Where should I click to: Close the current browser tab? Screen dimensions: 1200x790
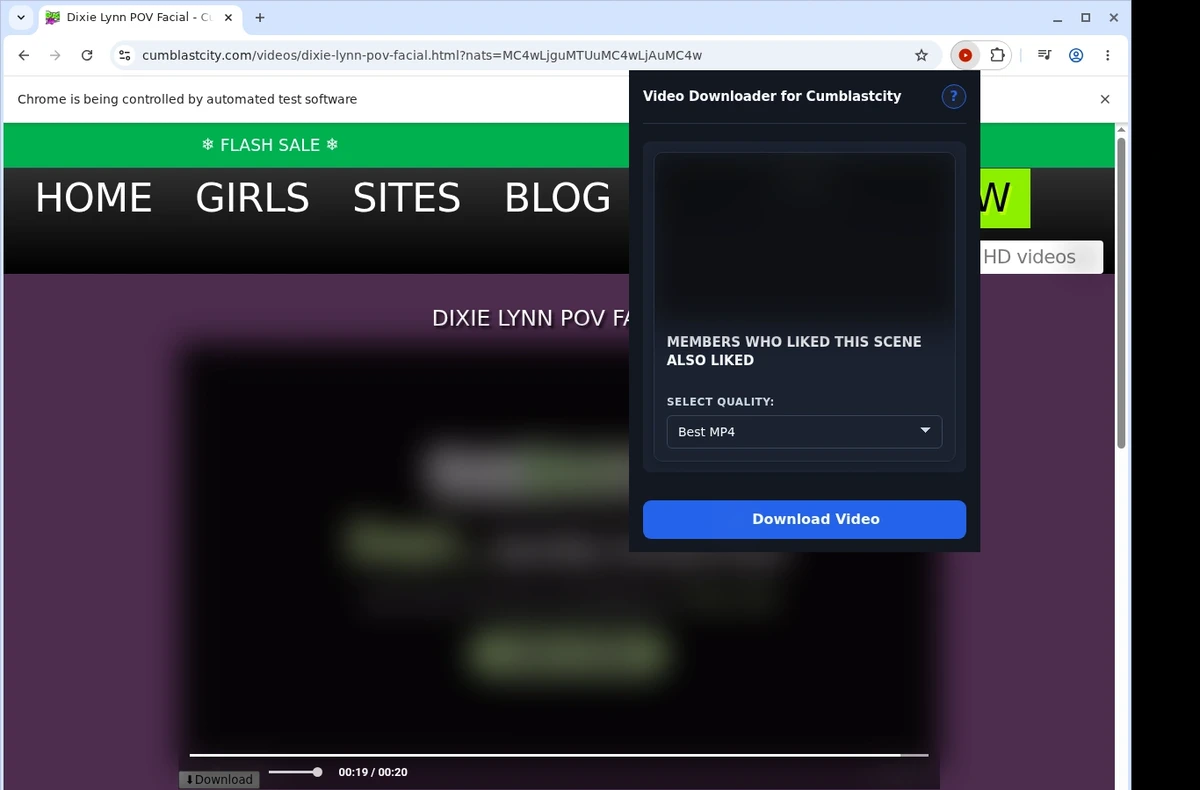pos(229,17)
